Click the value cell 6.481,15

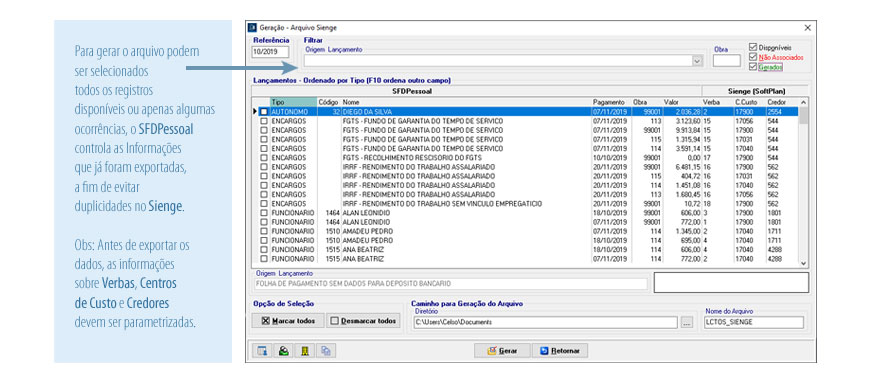pos(682,167)
